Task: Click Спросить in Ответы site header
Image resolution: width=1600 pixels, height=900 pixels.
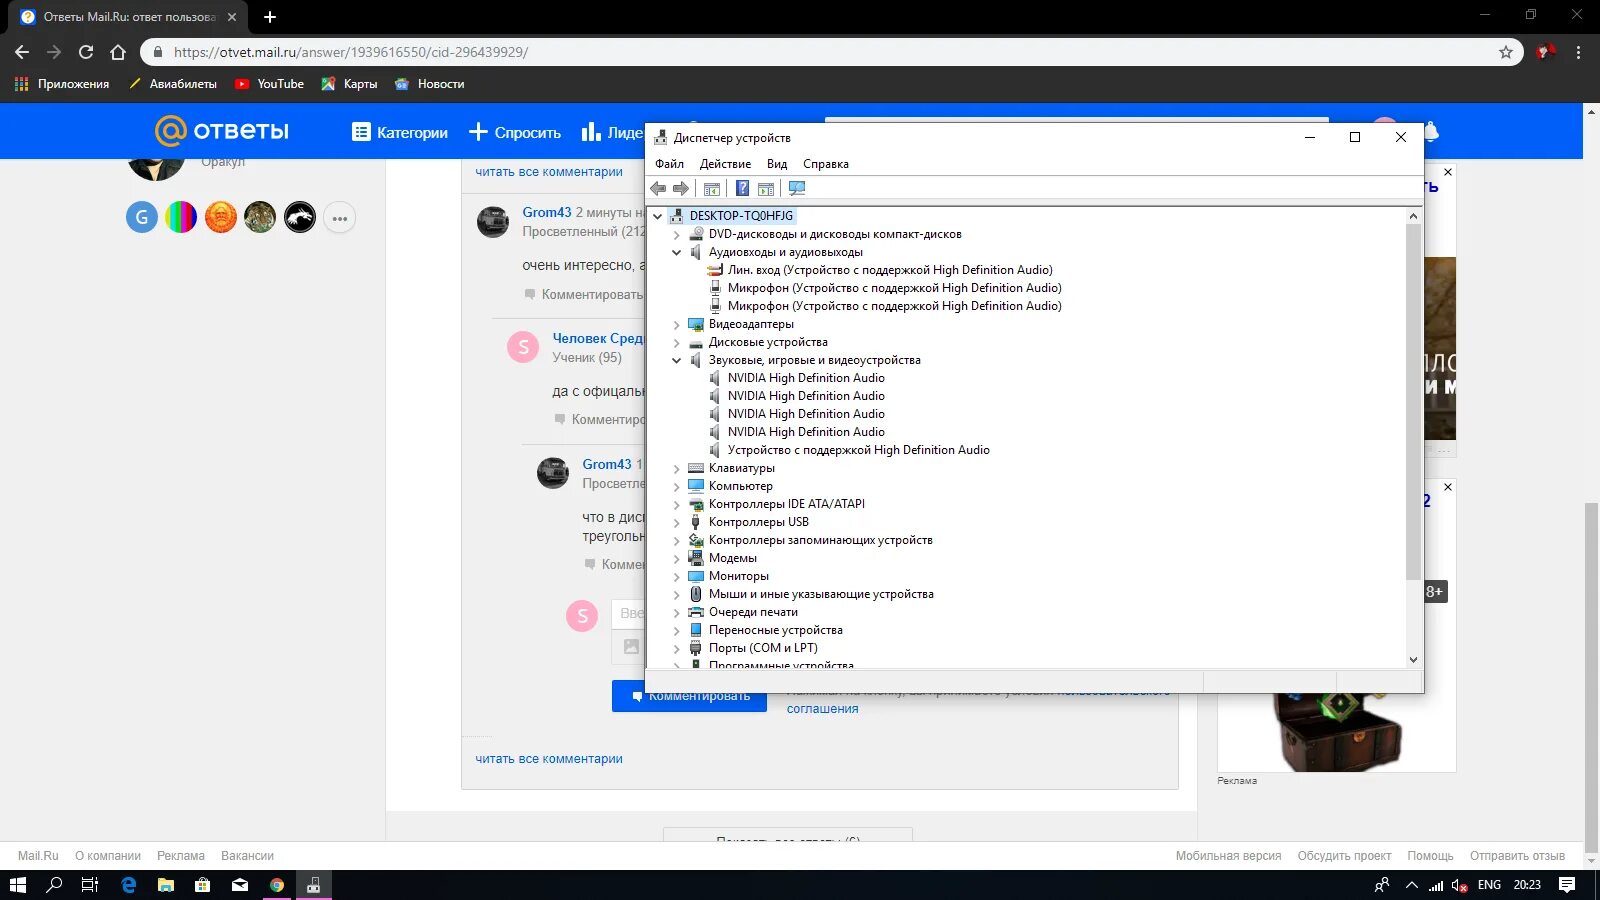Action: tap(515, 132)
